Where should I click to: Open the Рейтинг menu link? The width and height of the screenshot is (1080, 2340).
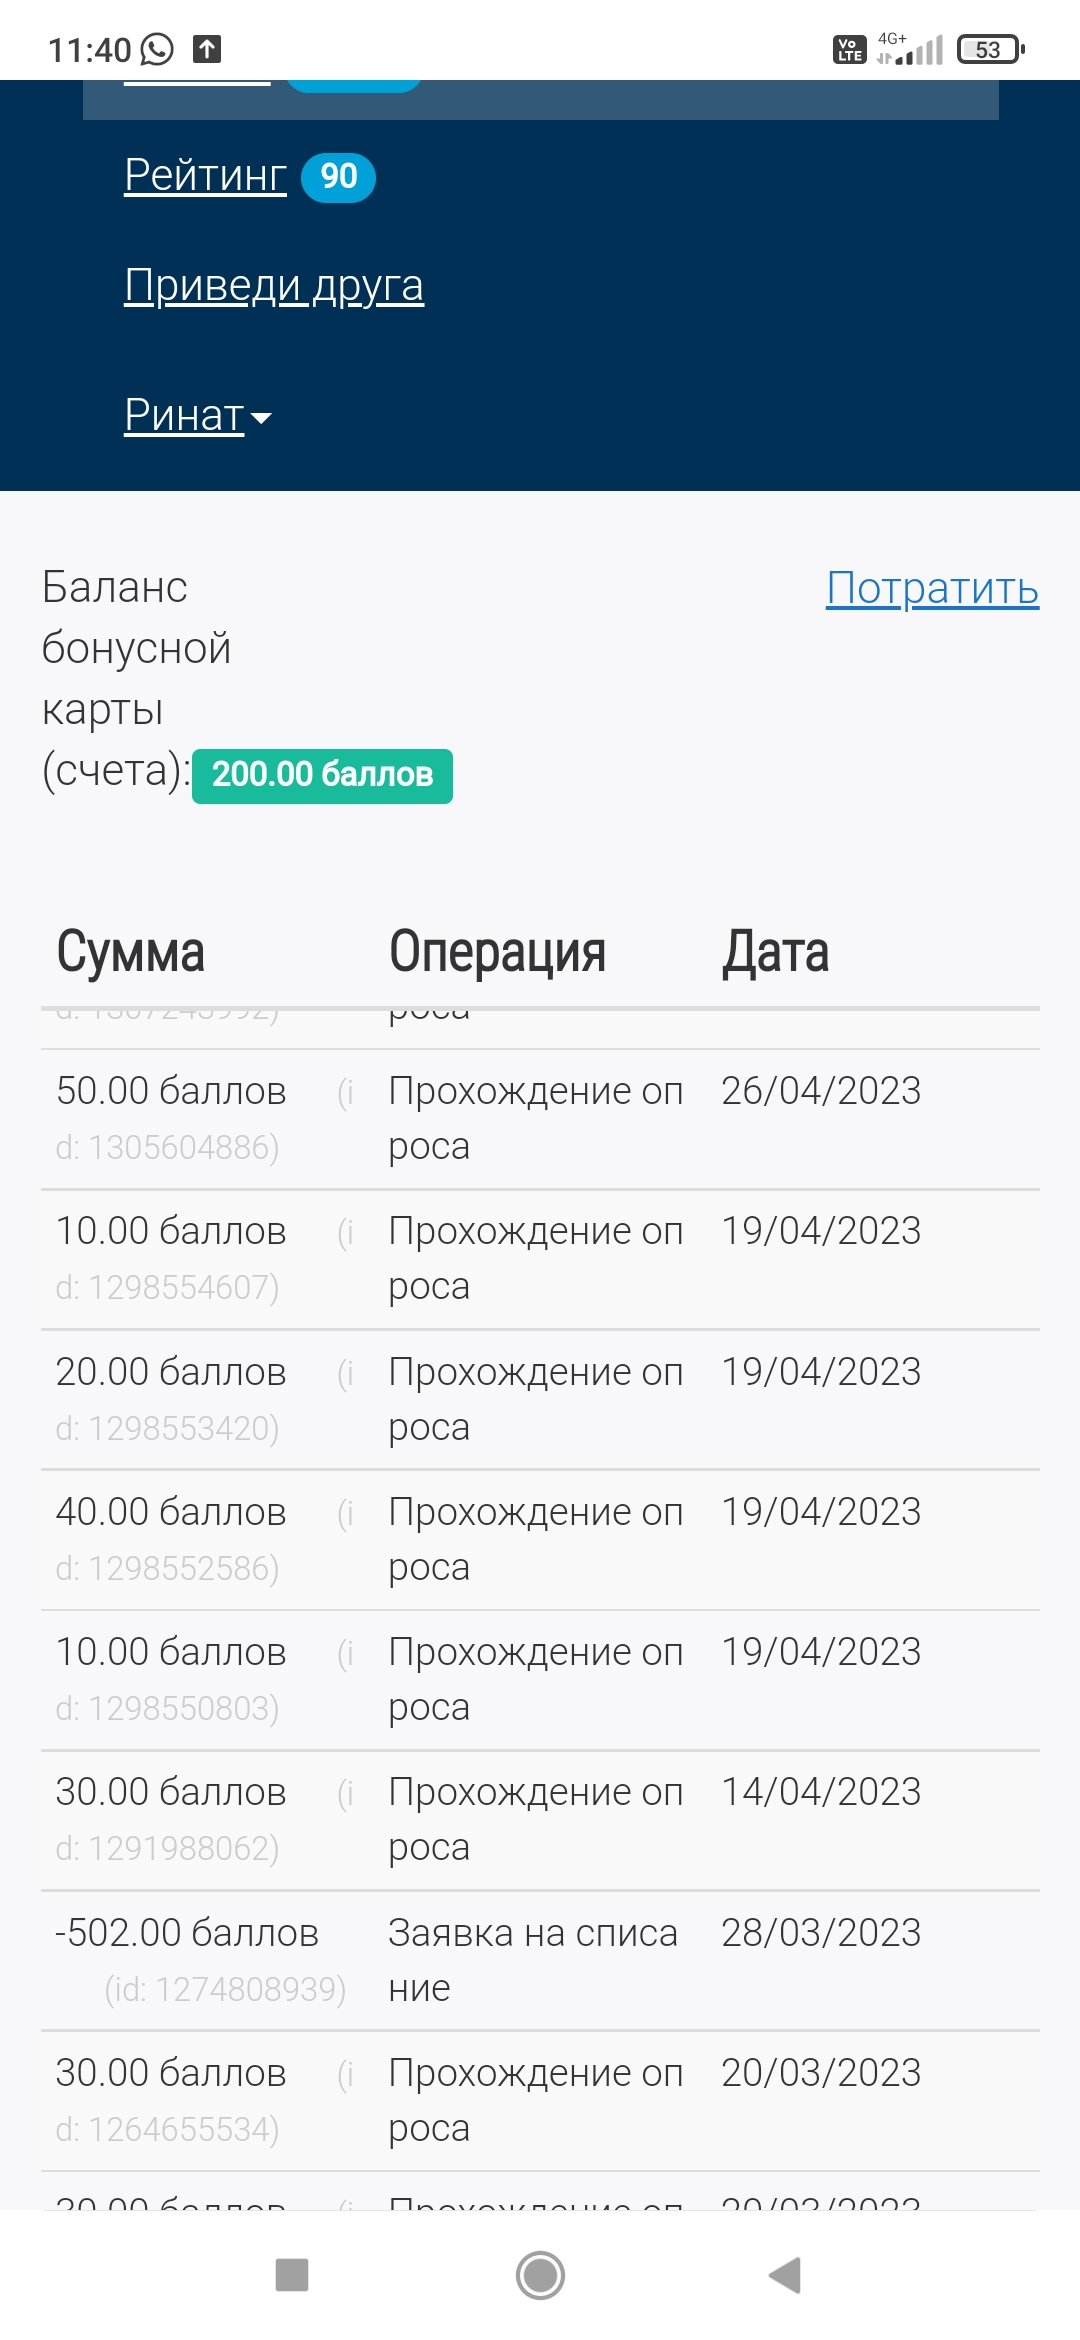tap(205, 175)
